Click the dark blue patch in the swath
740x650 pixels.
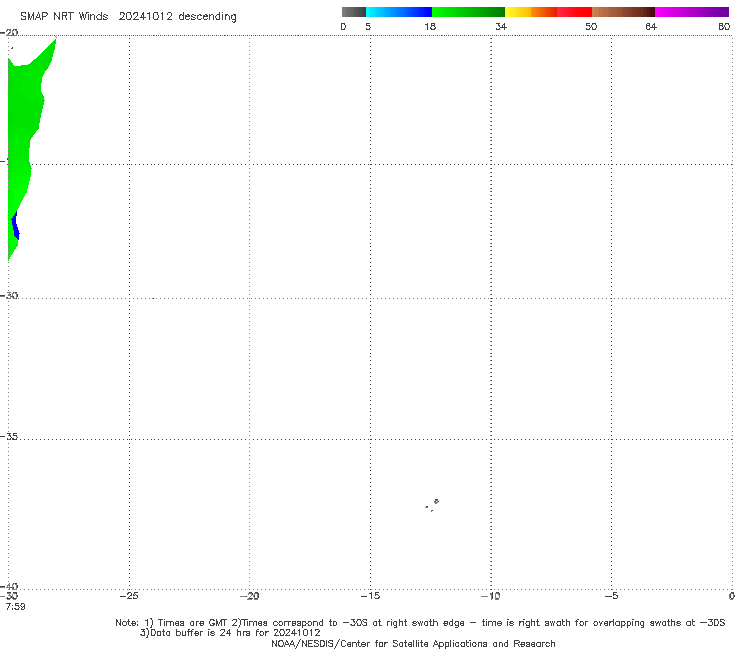(x=16, y=226)
